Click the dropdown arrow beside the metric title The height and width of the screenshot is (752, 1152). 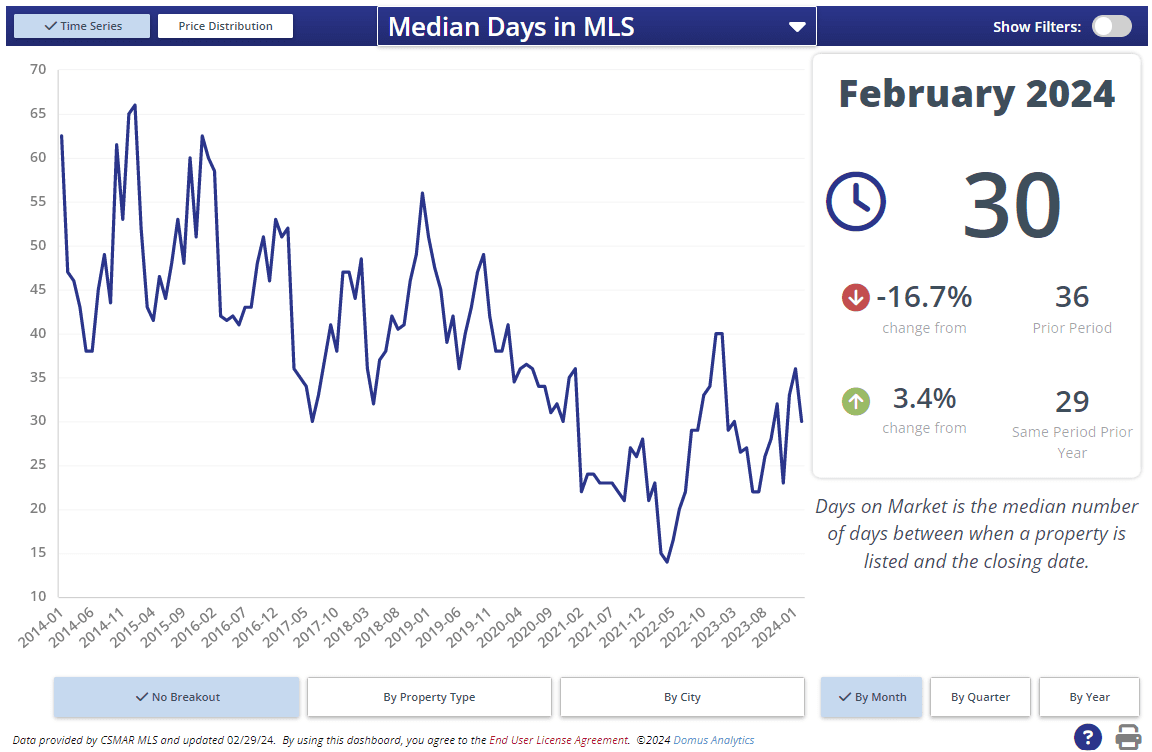pos(797,27)
